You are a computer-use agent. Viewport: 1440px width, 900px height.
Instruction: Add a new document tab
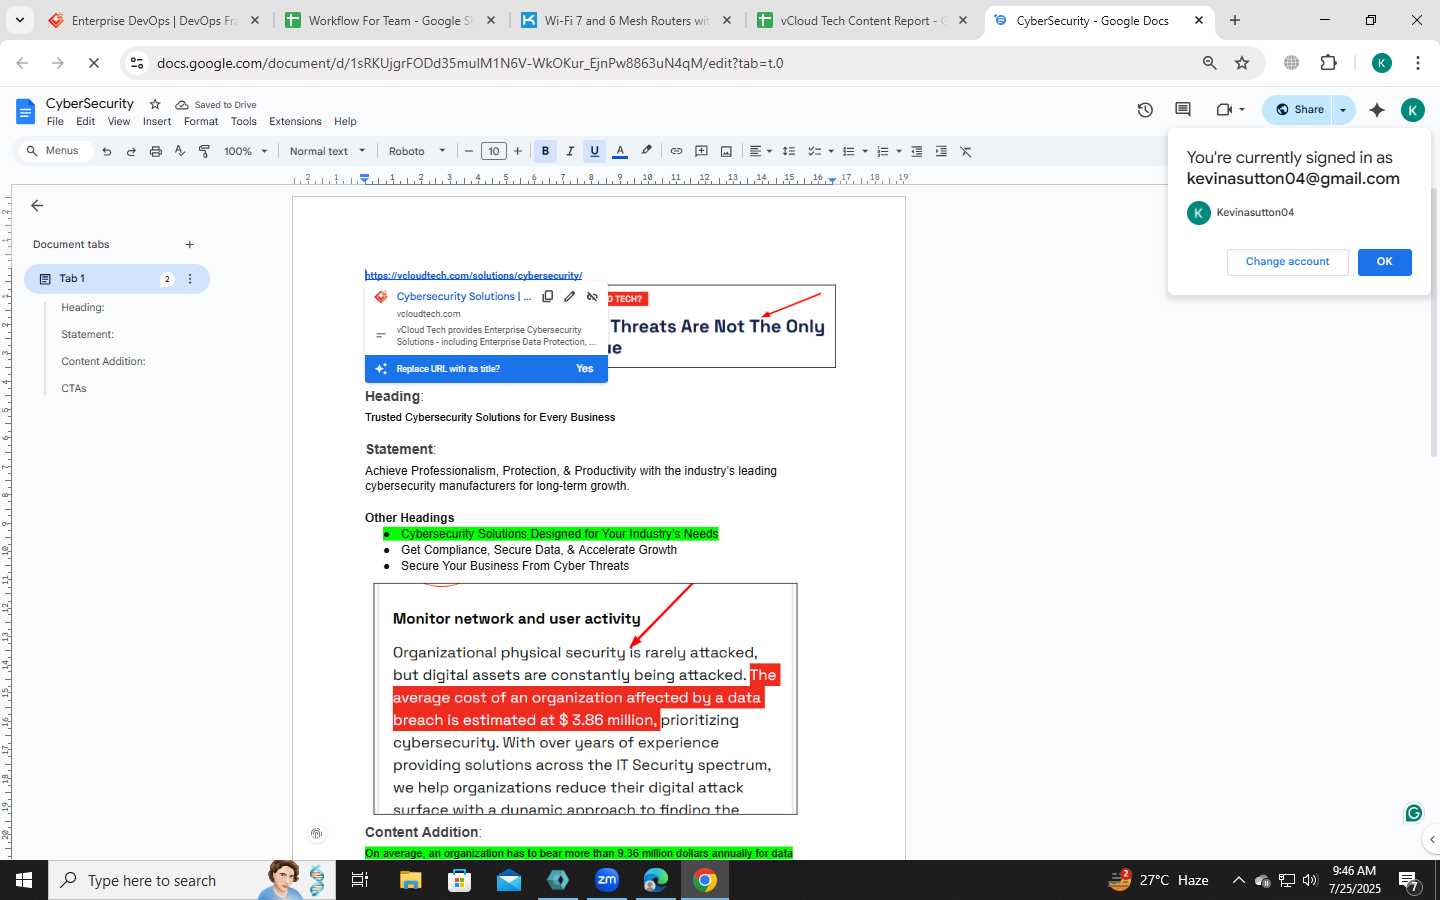click(x=189, y=244)
